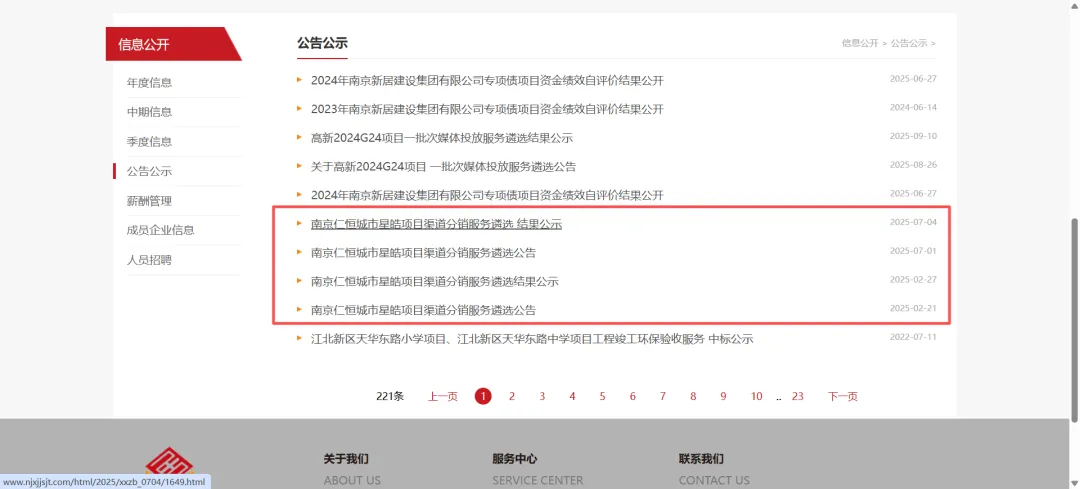Open 中期信息 in the sidebar
This screenshot has height=489, width=1080.
pyautogui.click(x=149, y=112)
